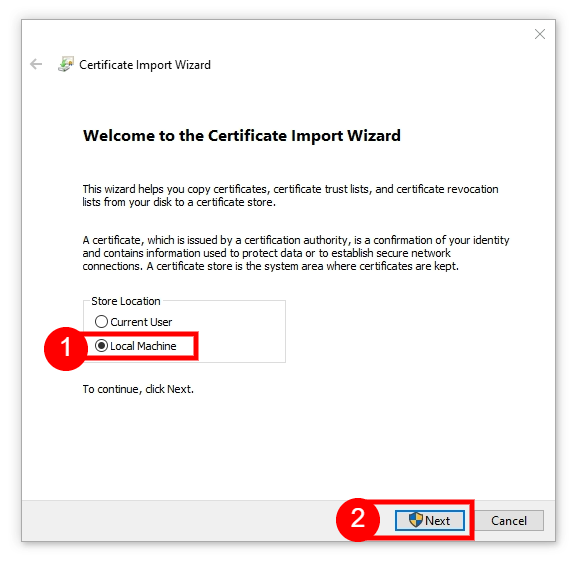Click the 'To continue, click Next' text
Viewport: 583px width, 568px height.
point(138,389)
